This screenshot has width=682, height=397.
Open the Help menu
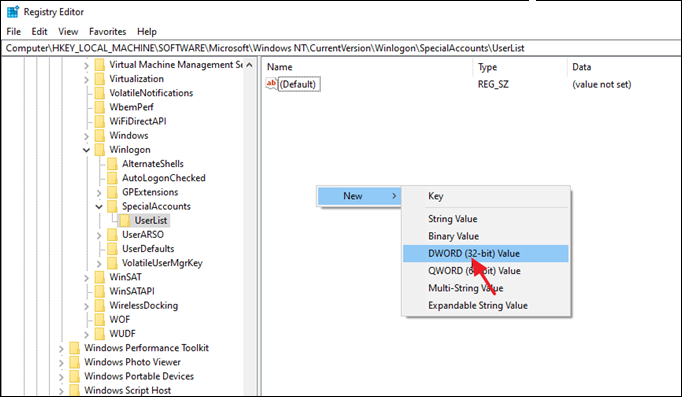(147, 32)
